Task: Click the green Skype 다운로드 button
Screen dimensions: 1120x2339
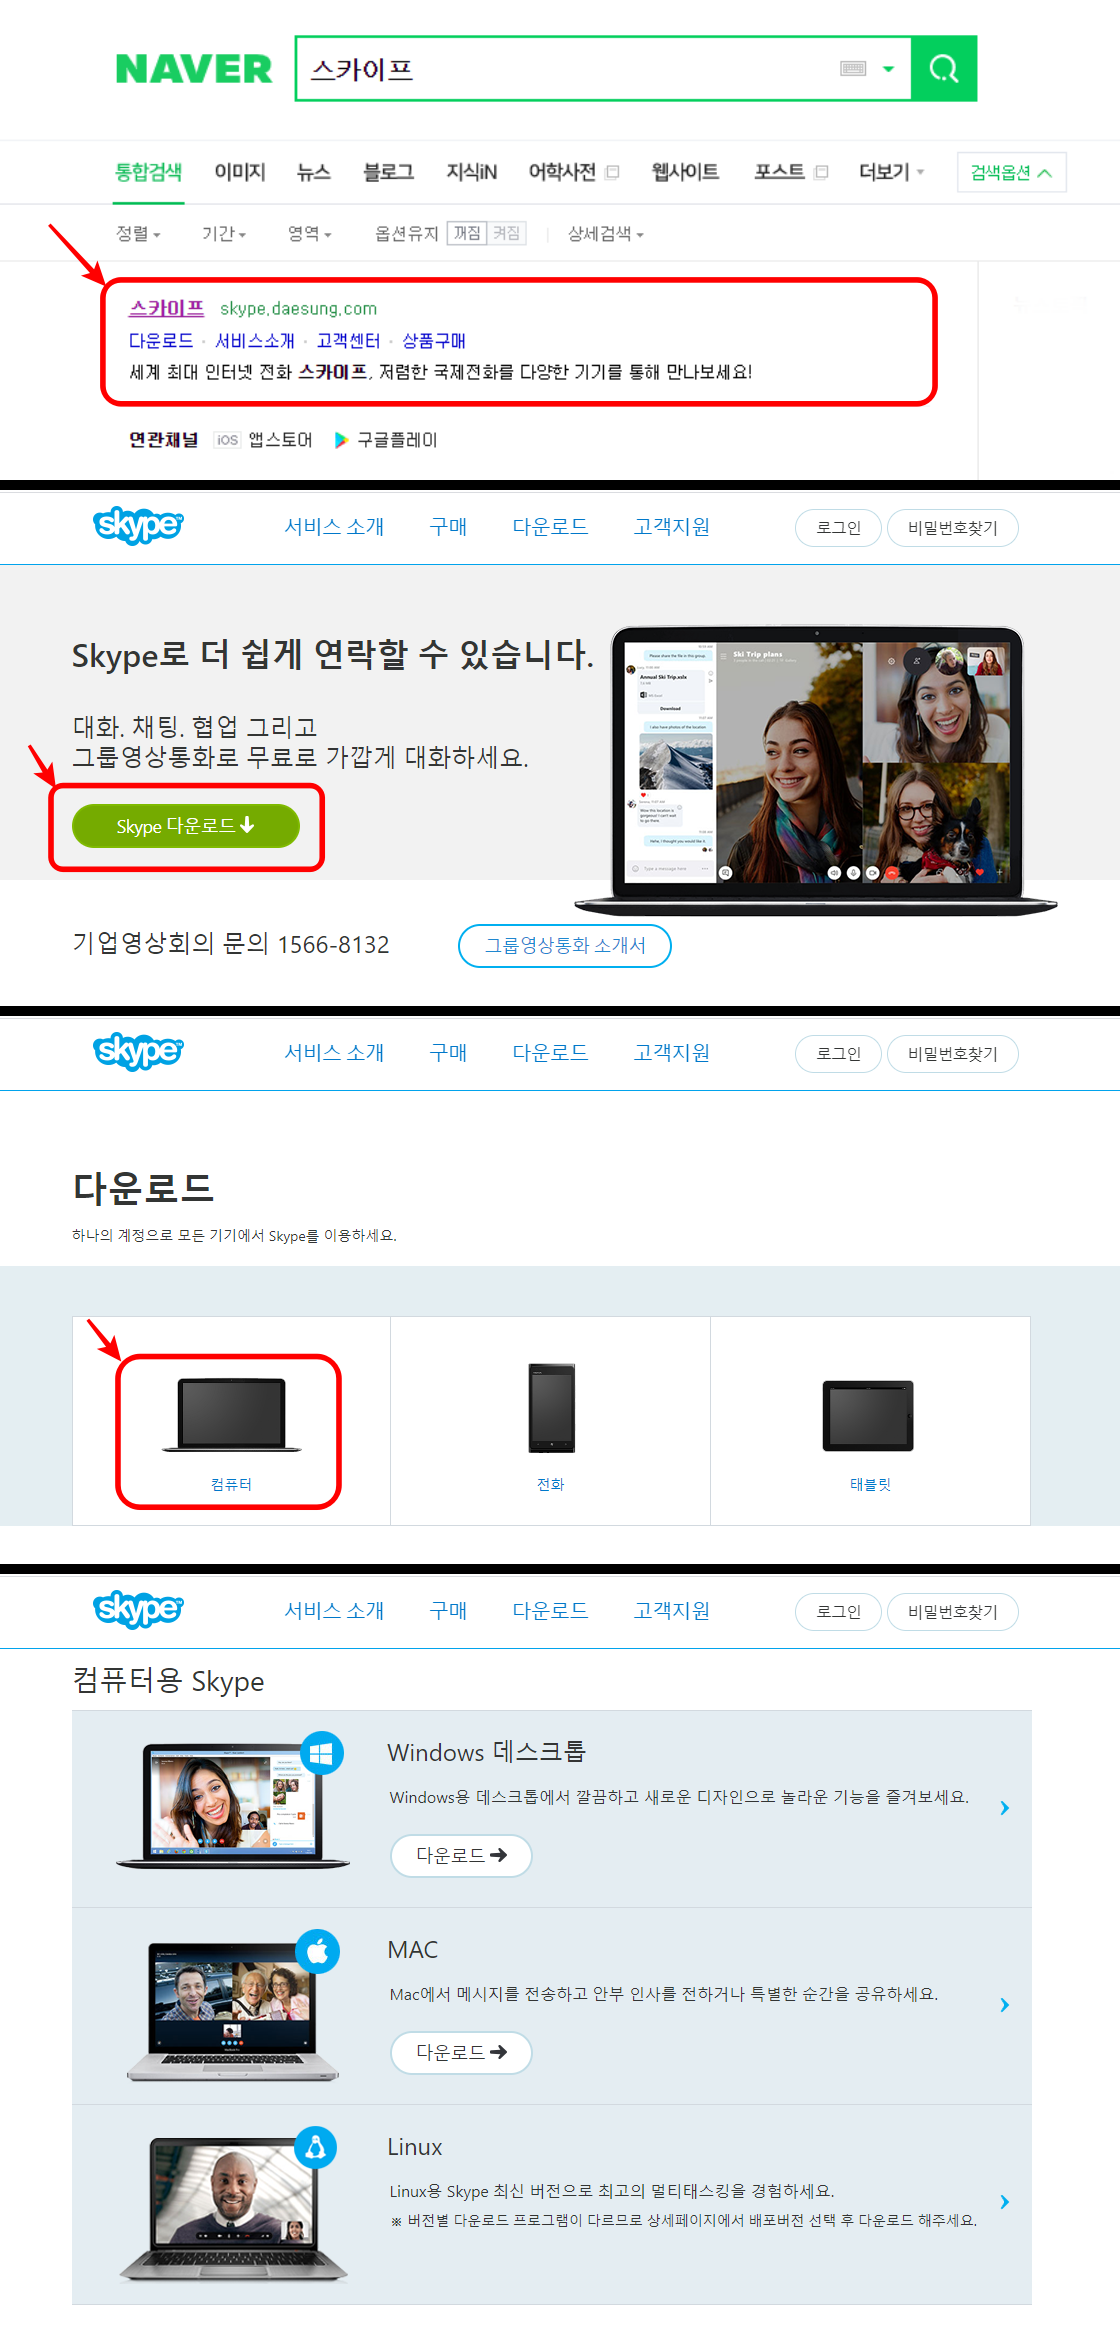Action: coord(186,826)
